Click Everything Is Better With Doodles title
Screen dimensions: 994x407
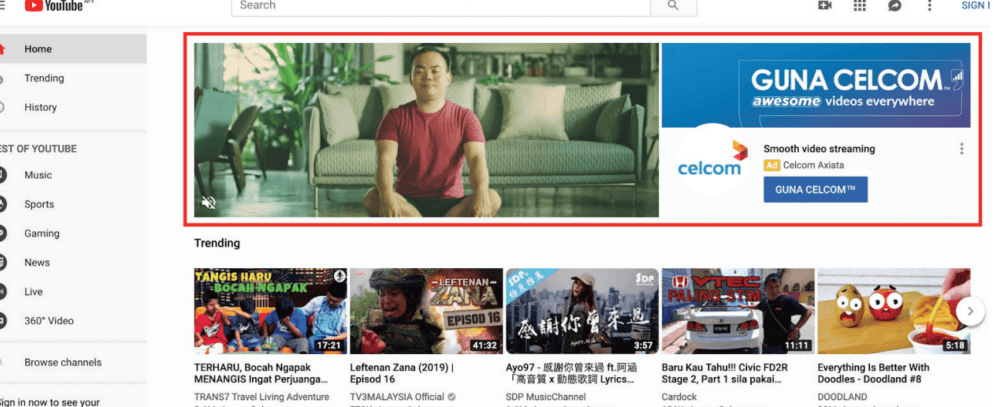pyautogui.click(x=874, y=373)
